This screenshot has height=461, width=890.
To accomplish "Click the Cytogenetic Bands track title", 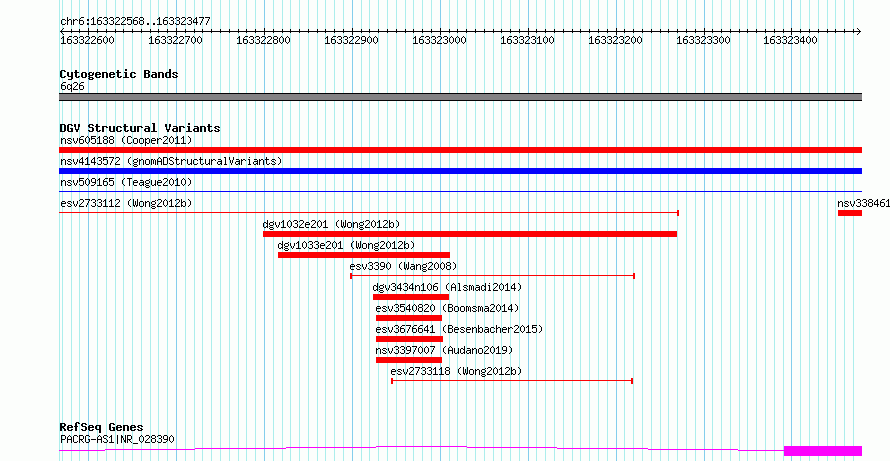I will click(119, 74).
